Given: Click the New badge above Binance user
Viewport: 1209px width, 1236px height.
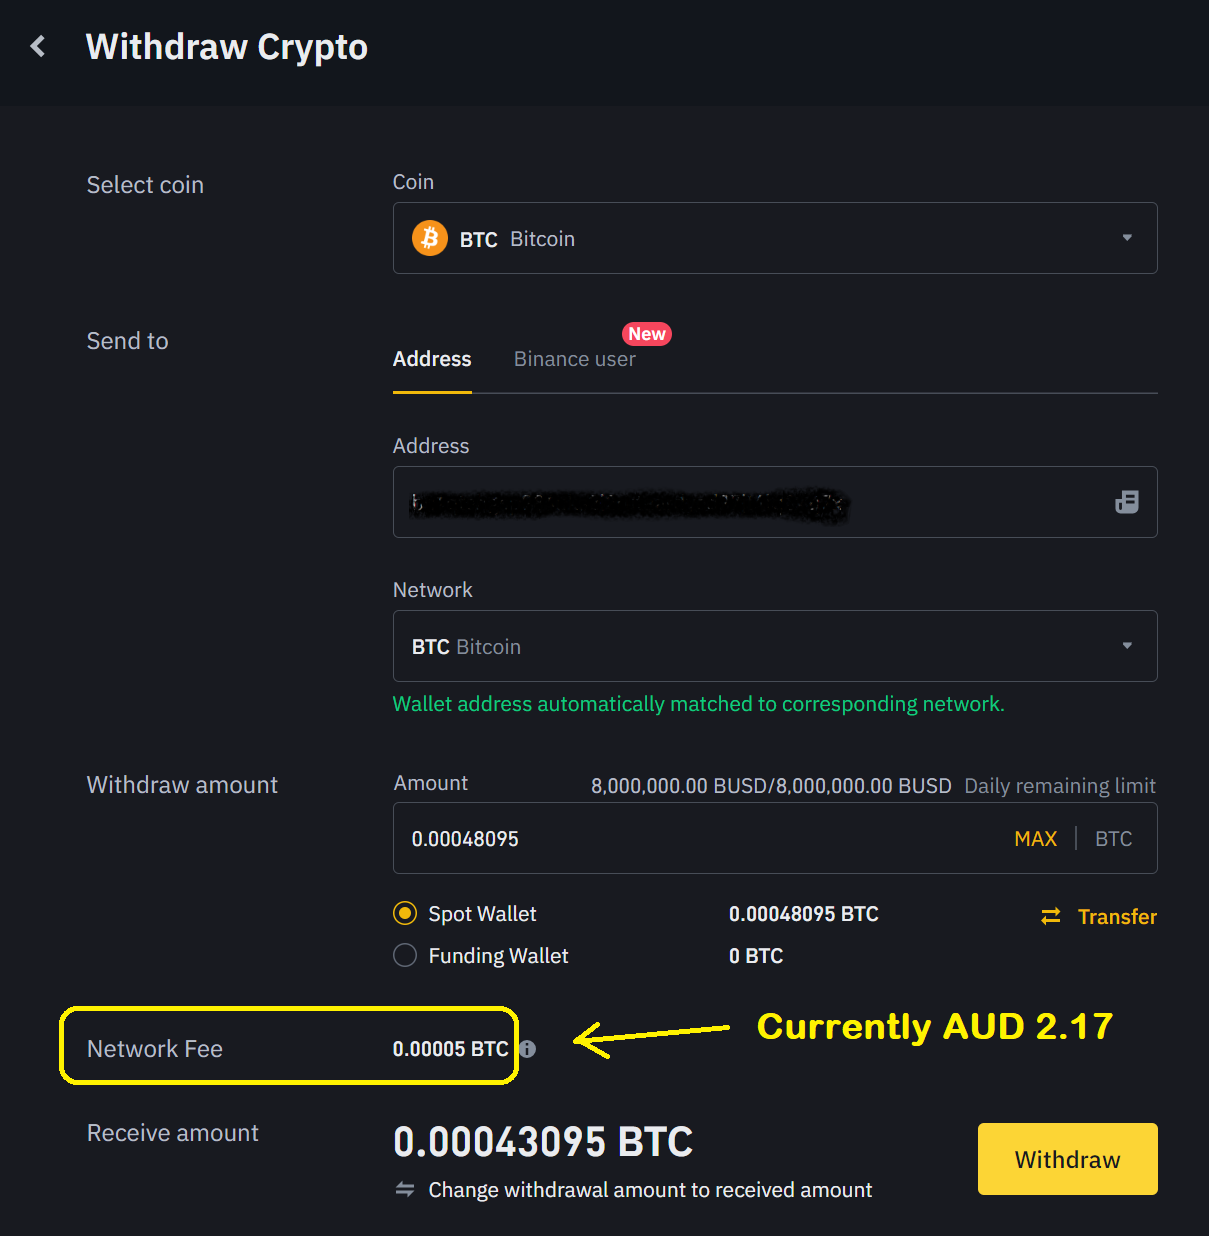Looking at the screenshot, I should [x=646, y=333].
